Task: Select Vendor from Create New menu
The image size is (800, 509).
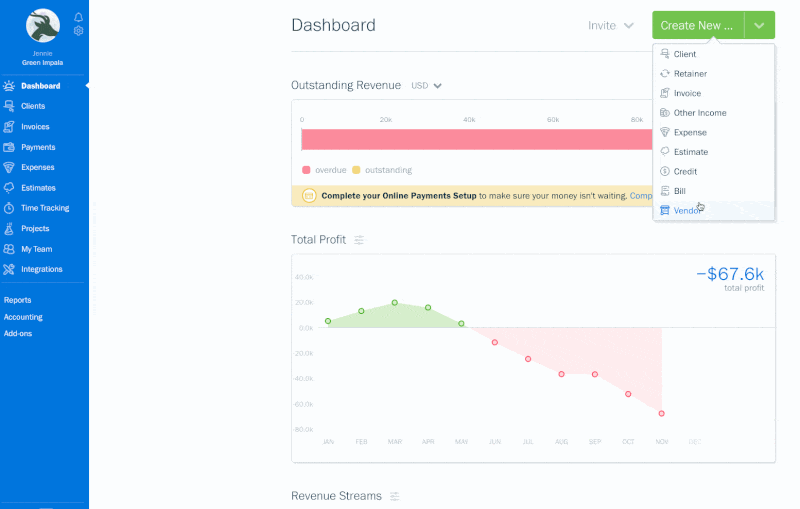Action: 686,211
